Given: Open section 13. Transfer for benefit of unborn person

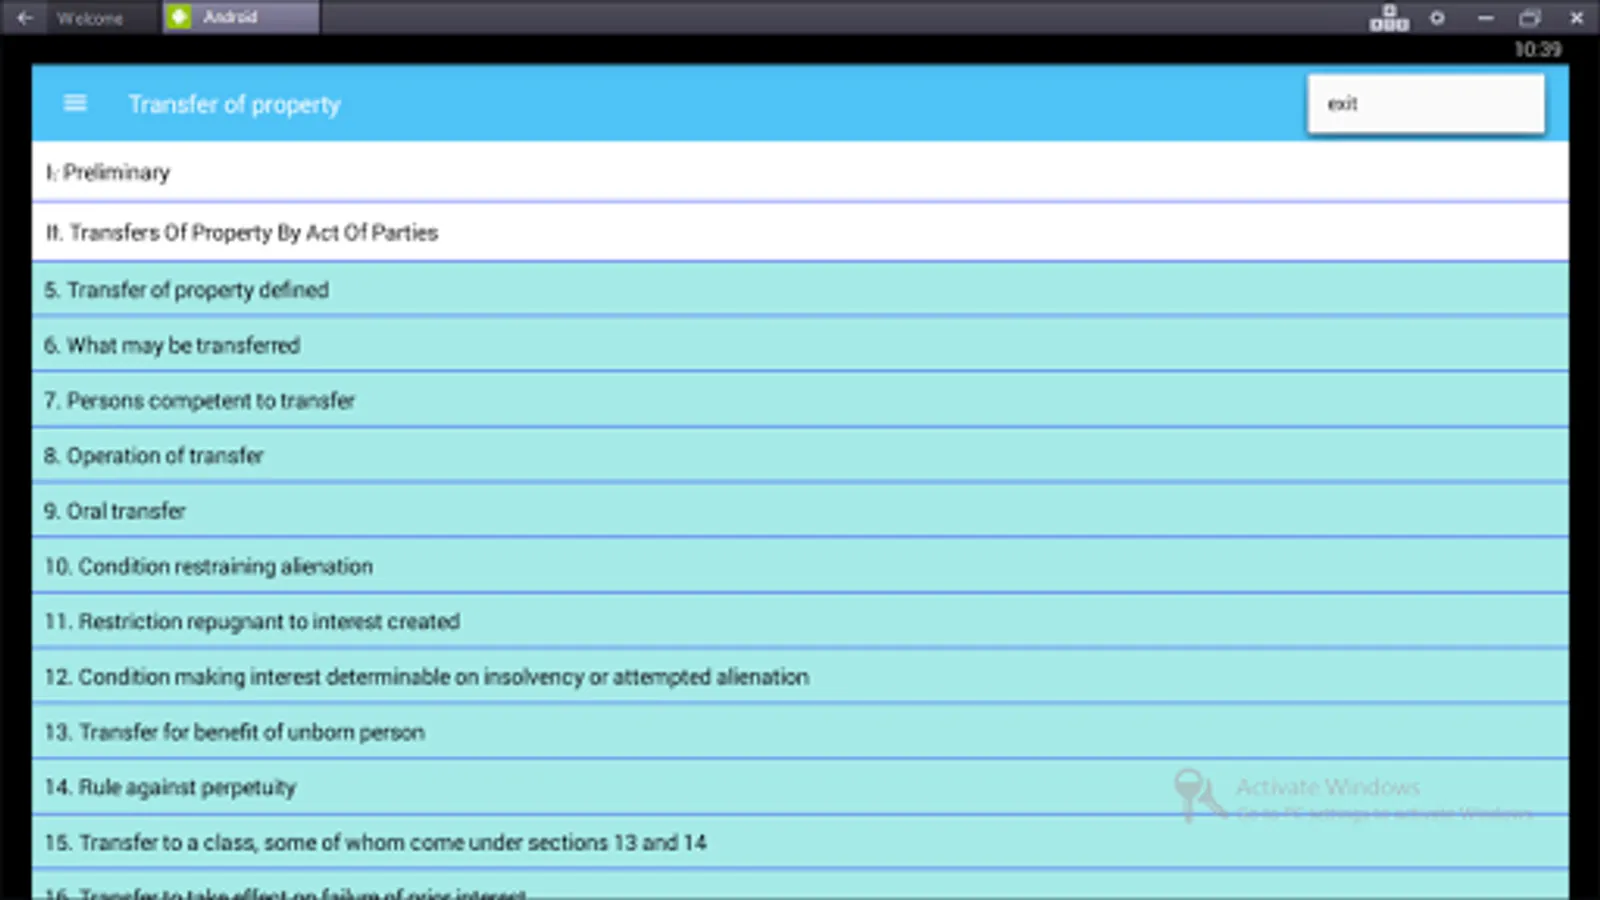Looking at the screenshot, I should pos(800,732).
